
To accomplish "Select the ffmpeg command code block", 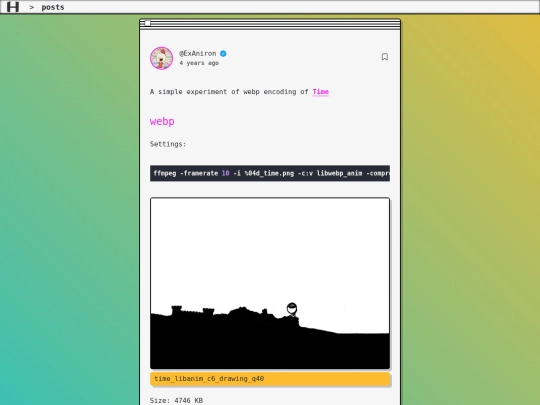I will (x=270, y=173).
